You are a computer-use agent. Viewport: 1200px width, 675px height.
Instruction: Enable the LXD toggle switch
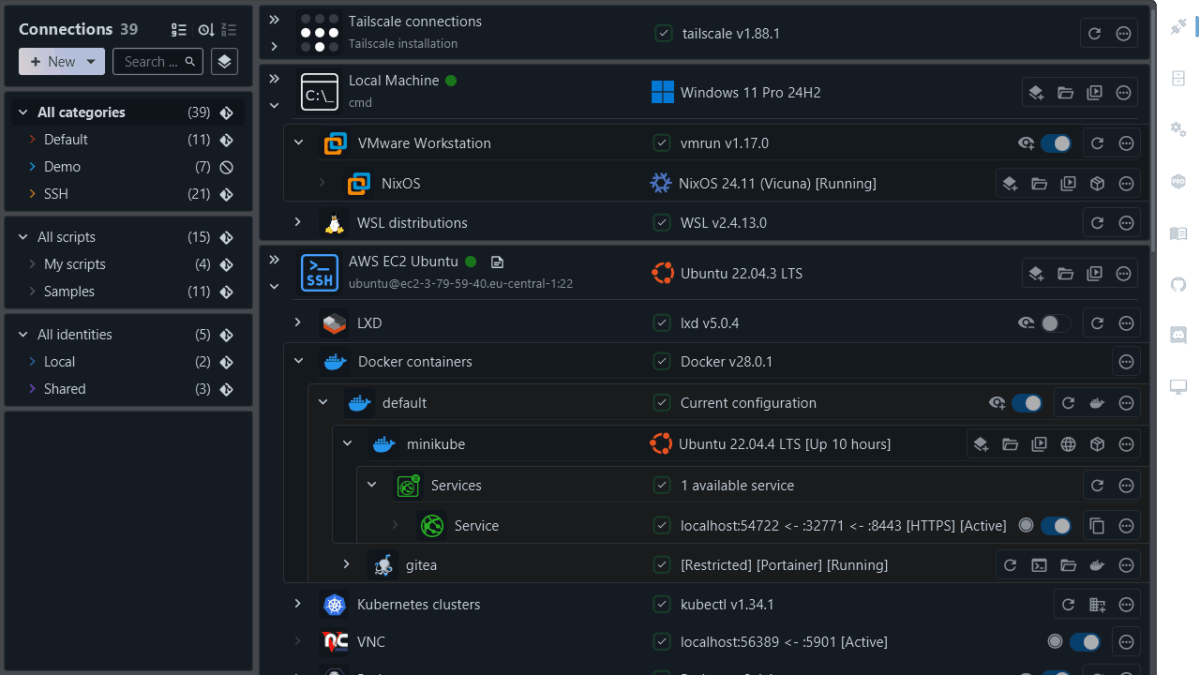click(x=1056, y=323)
